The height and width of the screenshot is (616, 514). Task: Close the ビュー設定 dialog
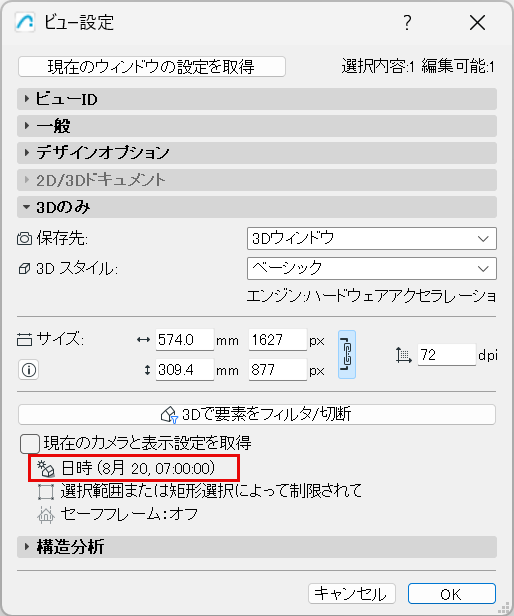(x=477, y=22)
